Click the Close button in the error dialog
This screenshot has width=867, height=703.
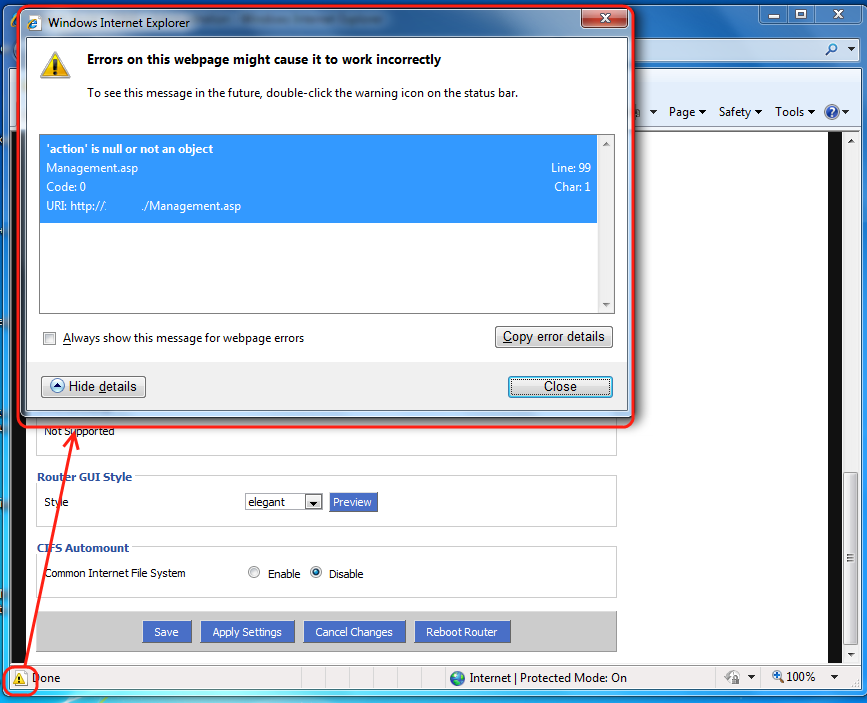point(560,387)
